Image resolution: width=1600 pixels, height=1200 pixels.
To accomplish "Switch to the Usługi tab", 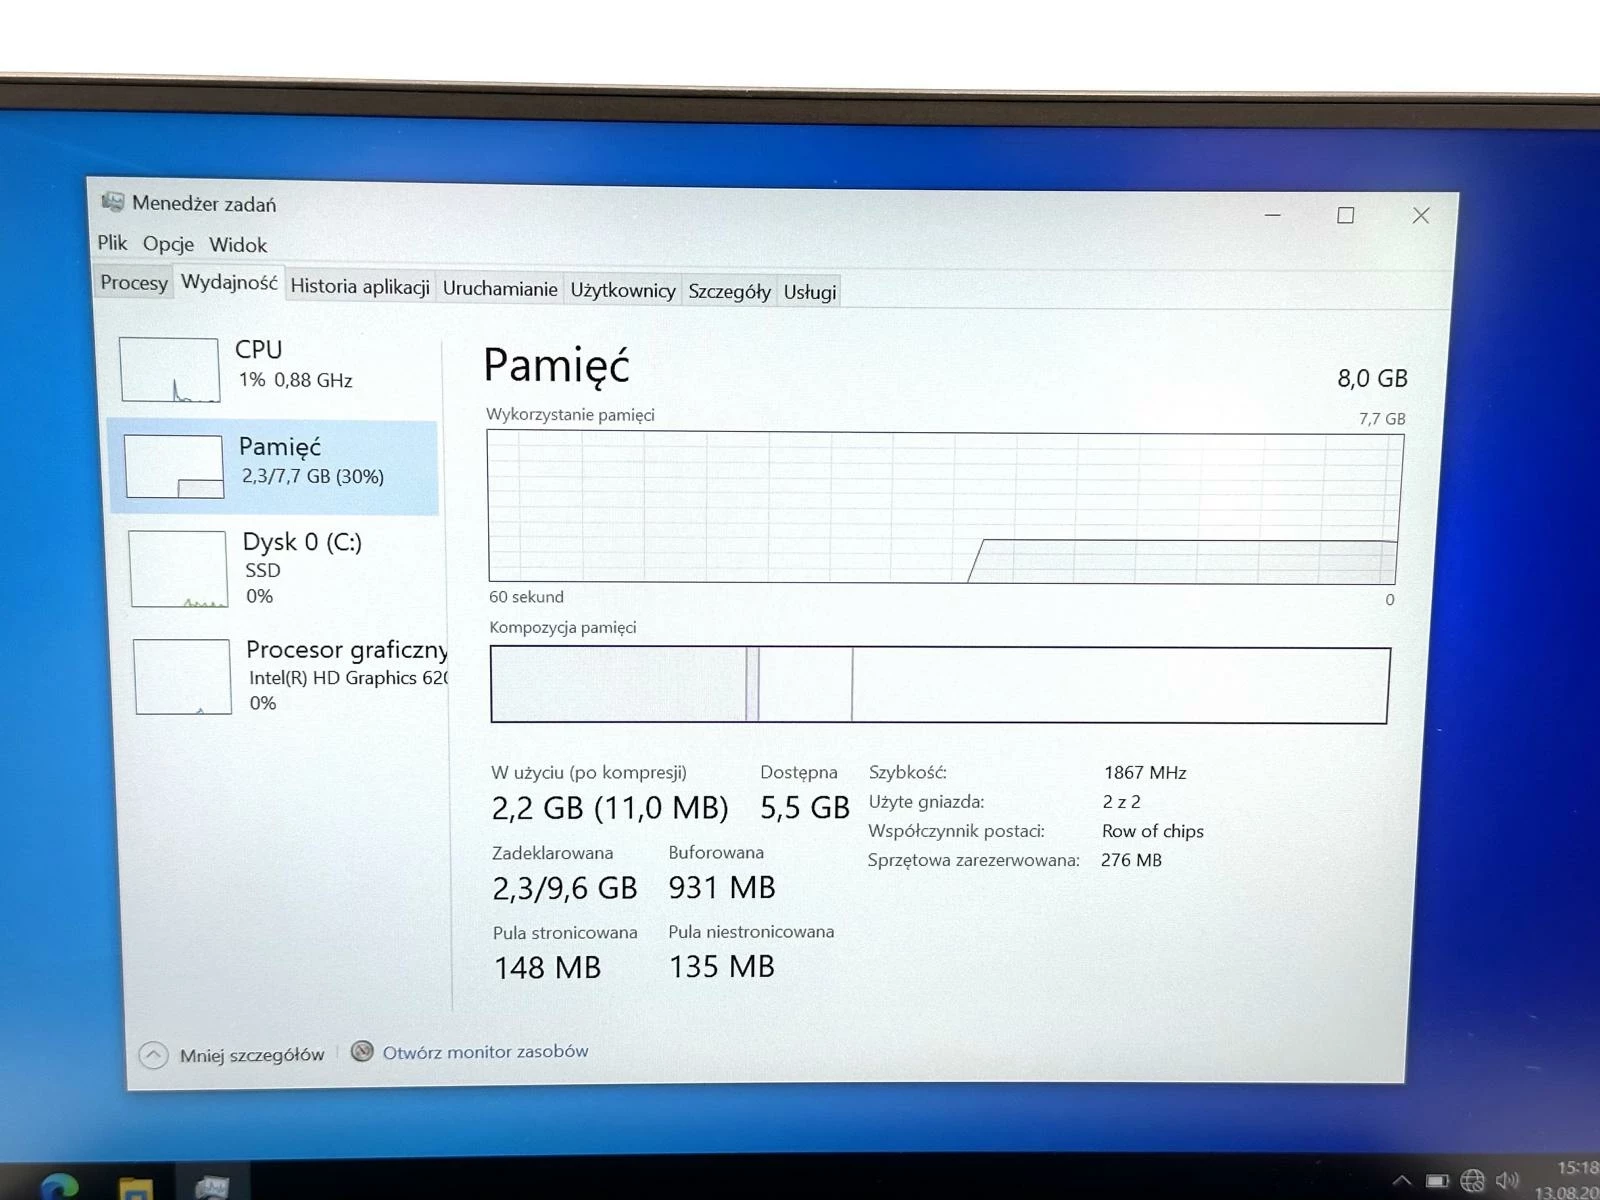I will point(810,292).
